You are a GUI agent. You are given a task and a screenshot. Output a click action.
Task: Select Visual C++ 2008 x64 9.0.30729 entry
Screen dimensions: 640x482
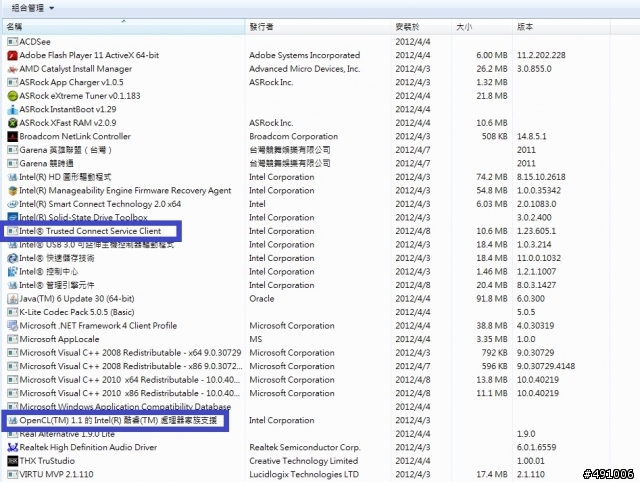pos(130,353)
